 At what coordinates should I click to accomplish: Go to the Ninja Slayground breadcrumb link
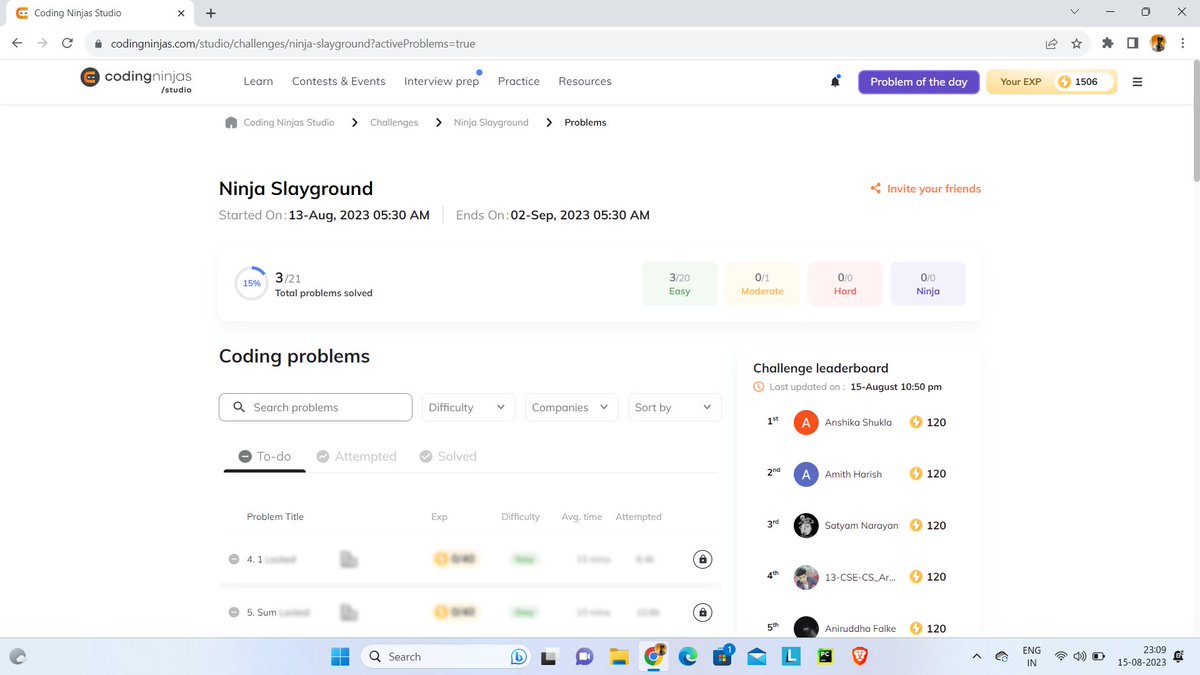click(x=491, y=122)
